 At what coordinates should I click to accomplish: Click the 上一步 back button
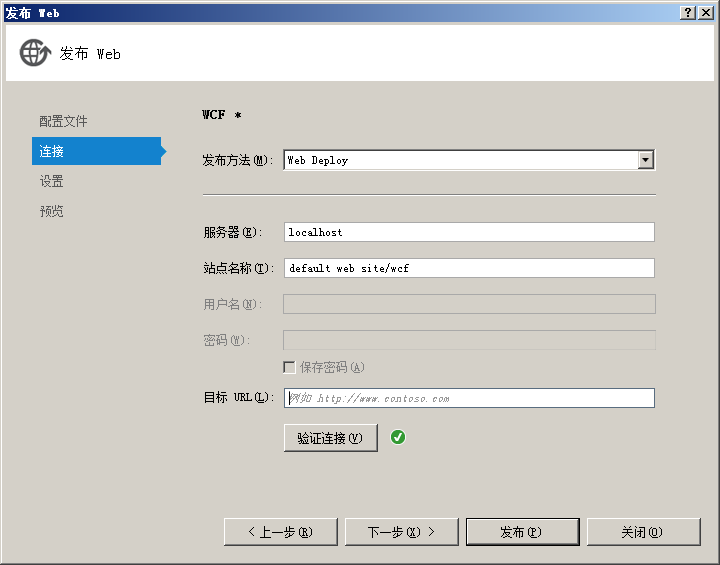tap(280, 532)
